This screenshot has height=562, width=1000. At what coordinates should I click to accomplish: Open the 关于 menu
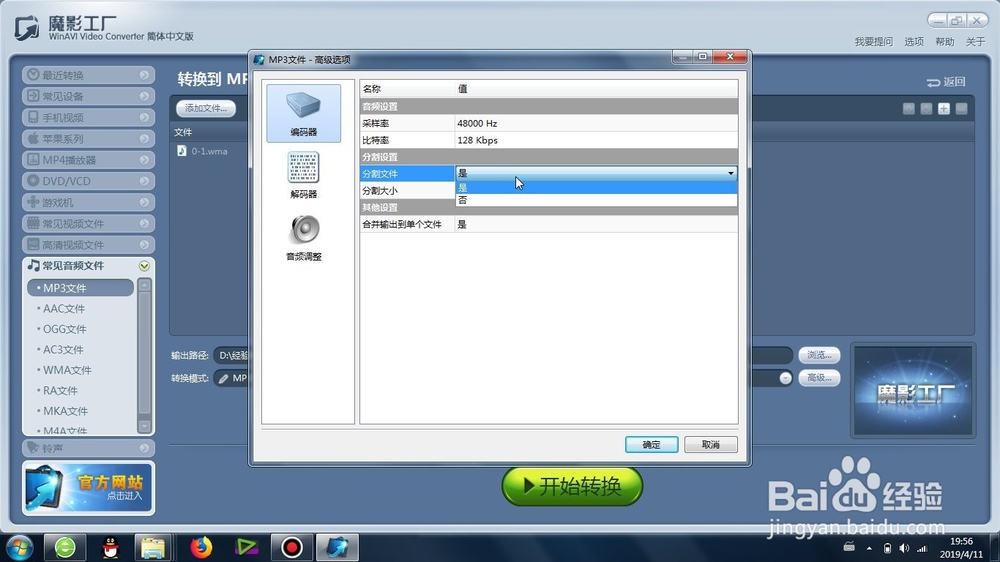pos(975,41)
